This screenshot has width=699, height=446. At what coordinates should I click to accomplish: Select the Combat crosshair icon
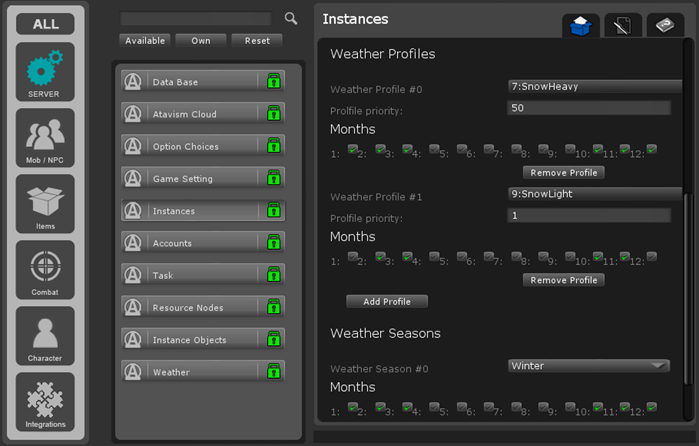[45, 269]
